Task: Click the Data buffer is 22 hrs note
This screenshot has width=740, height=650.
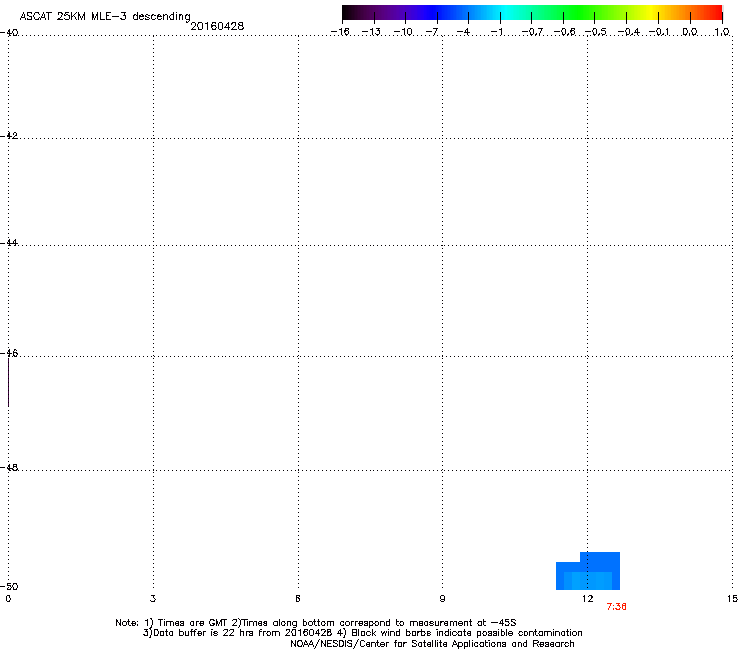Action: coord(362,633)
